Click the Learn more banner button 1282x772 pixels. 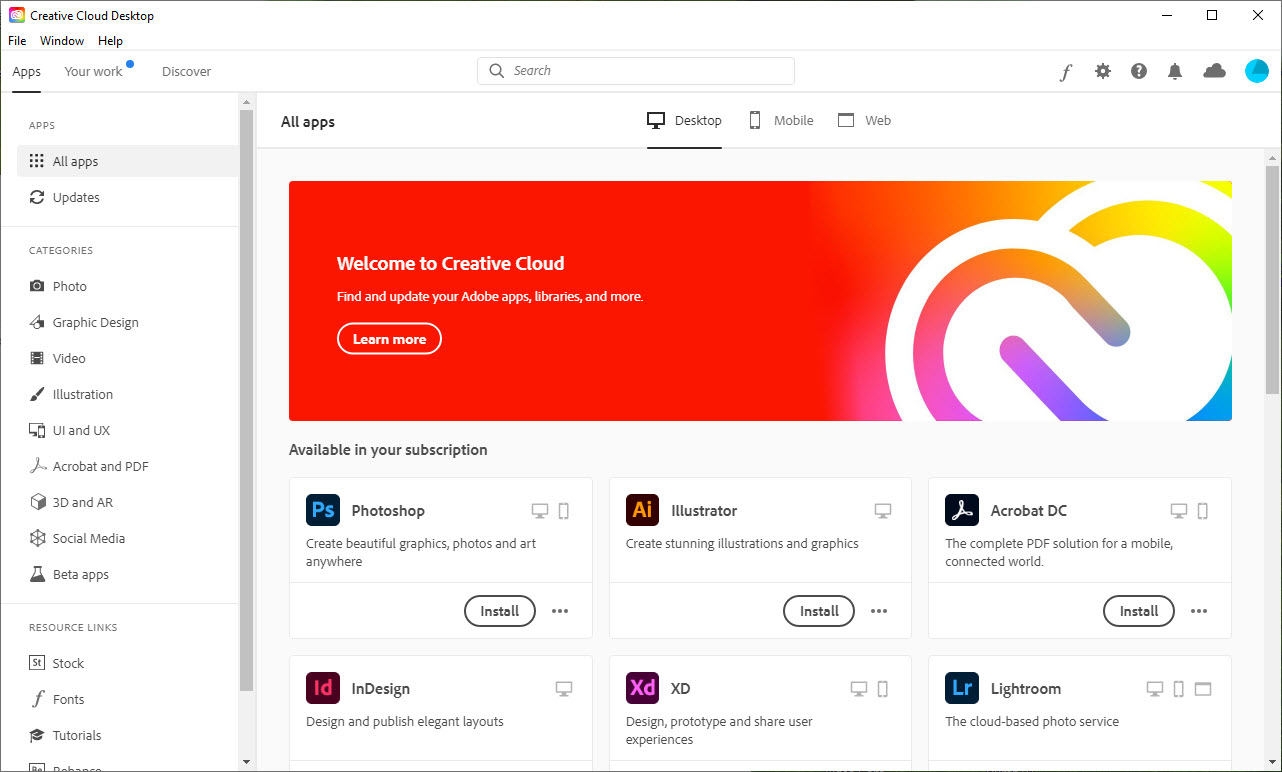[x=389, y=339]
